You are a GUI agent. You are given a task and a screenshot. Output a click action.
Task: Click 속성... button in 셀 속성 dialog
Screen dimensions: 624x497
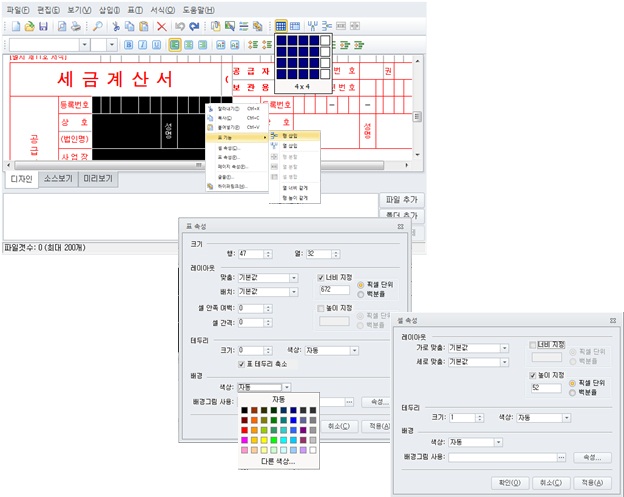point(593,458)
